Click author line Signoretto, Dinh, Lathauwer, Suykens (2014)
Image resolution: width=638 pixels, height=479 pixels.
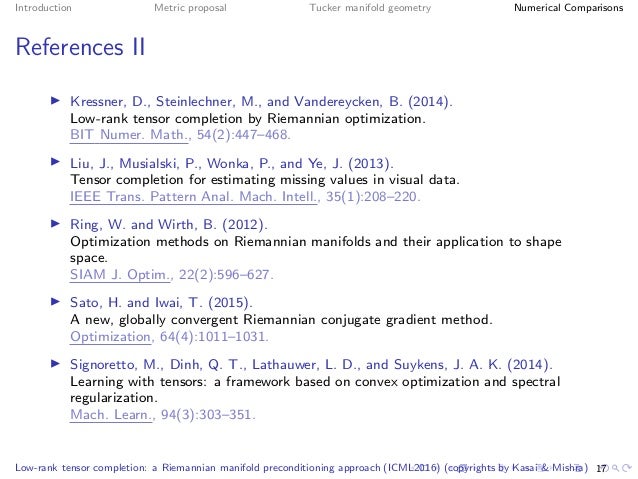pos(311,365)
